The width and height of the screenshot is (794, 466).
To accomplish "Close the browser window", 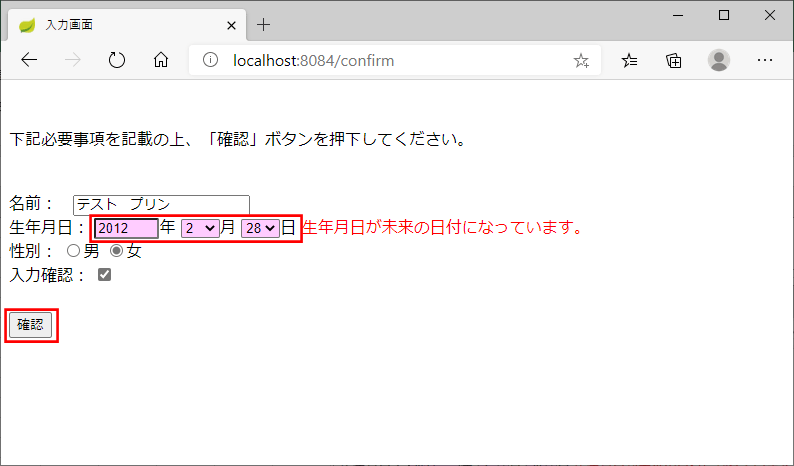I will pyautogui.click(x=770, y=15).
